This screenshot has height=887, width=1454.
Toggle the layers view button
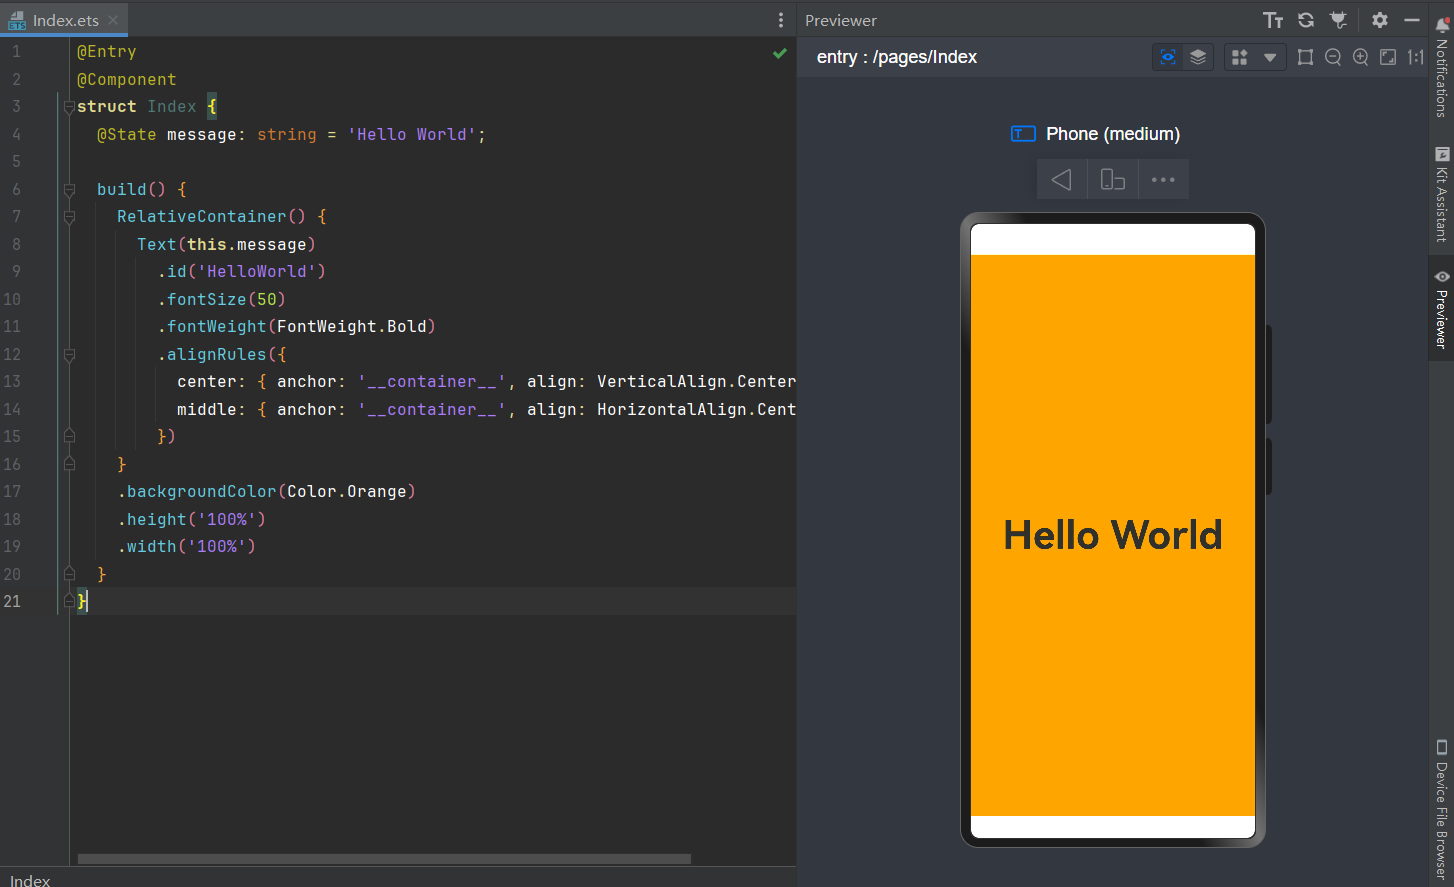1198,57
